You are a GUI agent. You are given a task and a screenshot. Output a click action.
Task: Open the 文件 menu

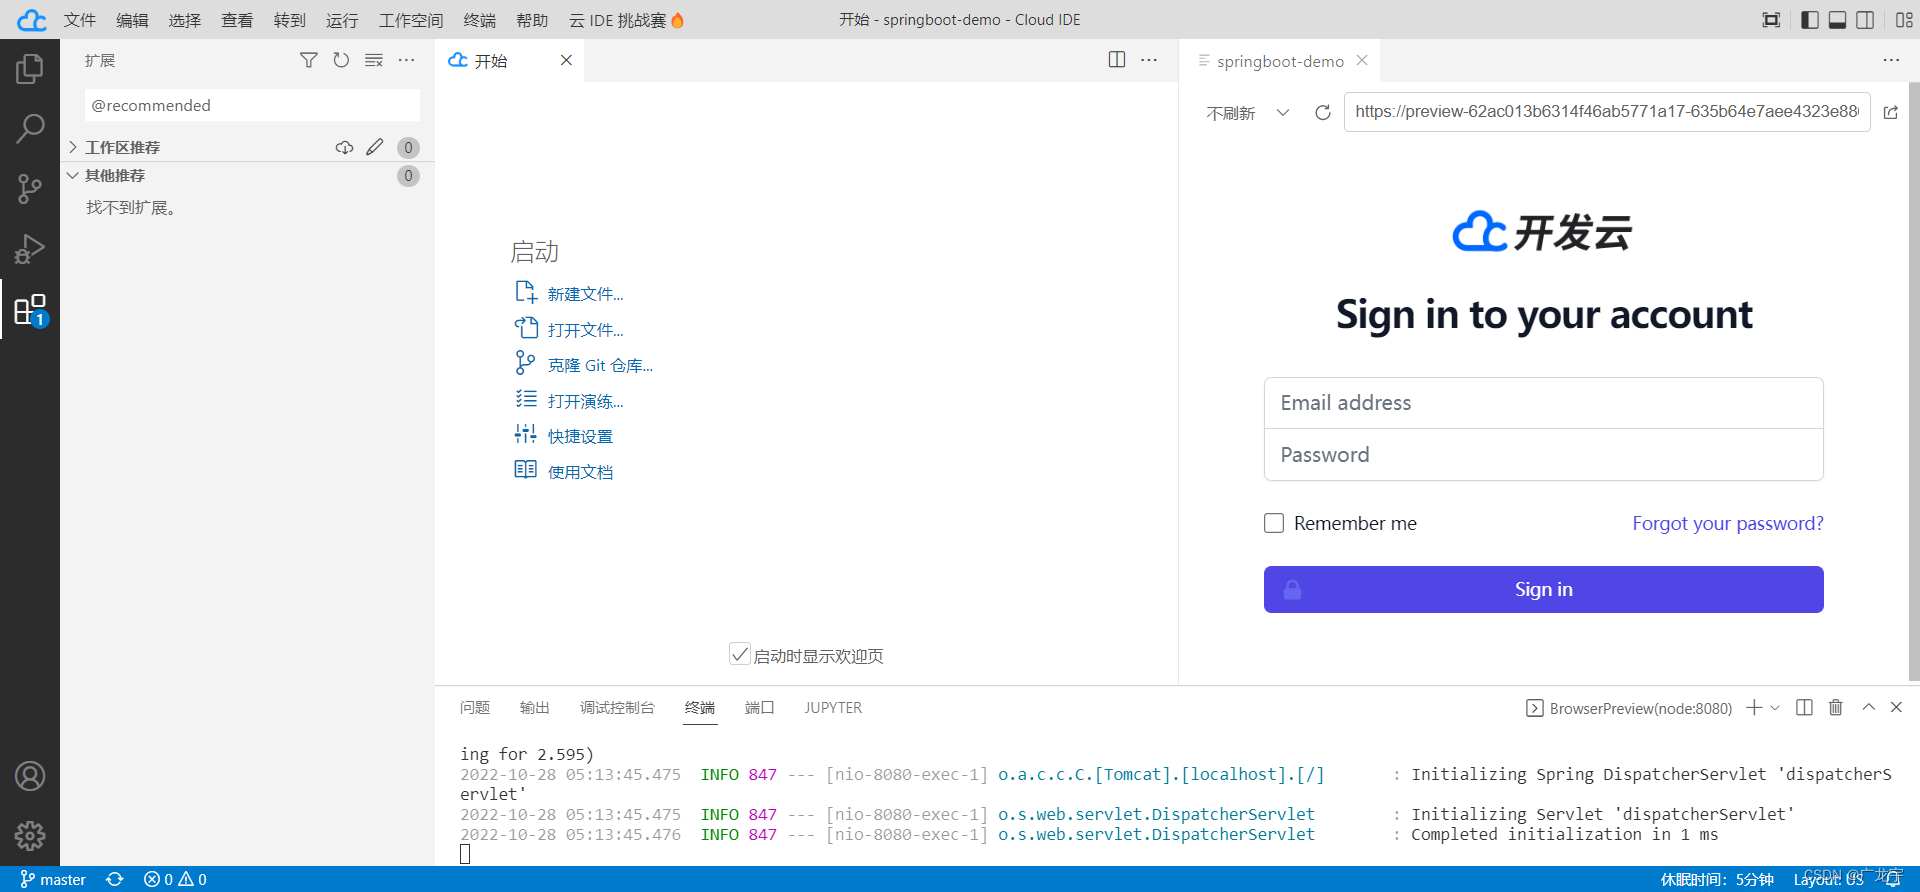pos(80,20)
